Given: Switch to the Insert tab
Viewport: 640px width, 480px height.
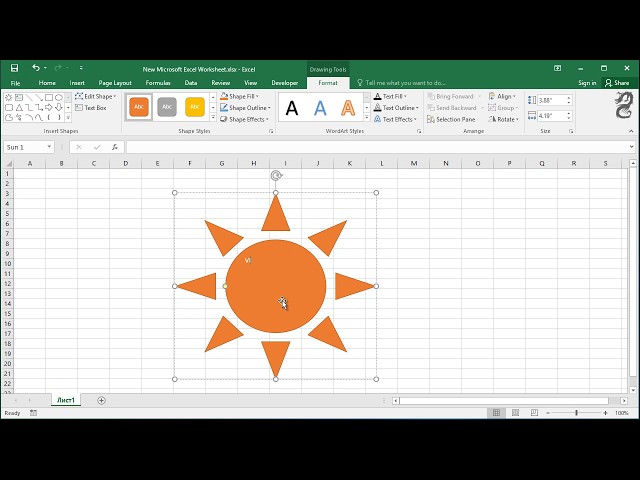Looking at the screenshot, I should [77, 83].
